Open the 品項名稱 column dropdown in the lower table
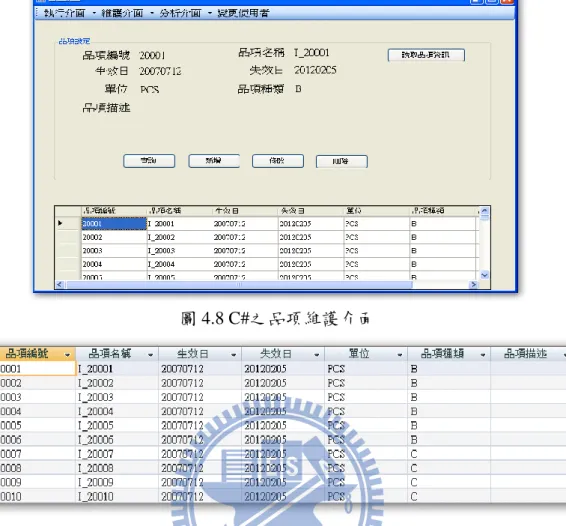Viewport: 566px width, 526px height. (151, 355)
